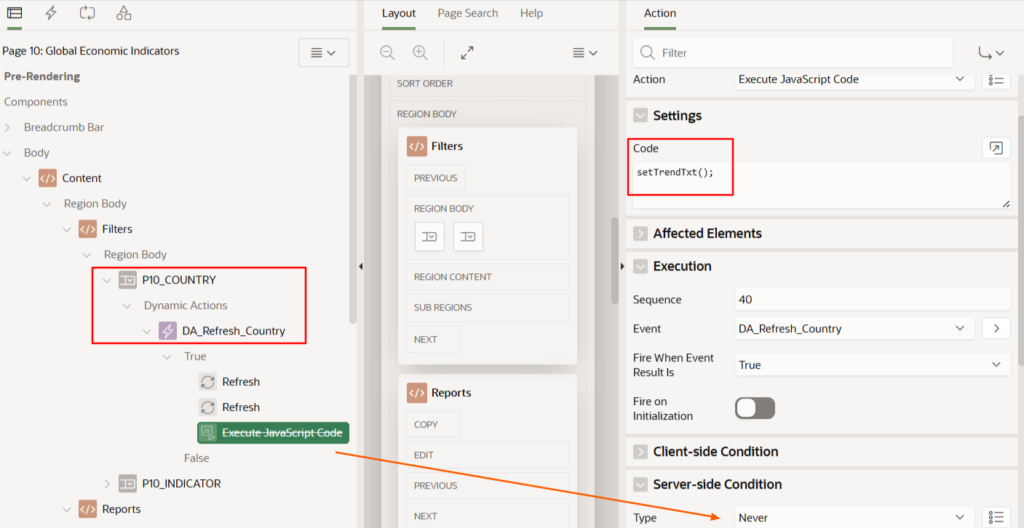Click the Filters region icon in tree
Image resolution: width=1024 pixels, height=528 pixels.
(x=88, y=229)
